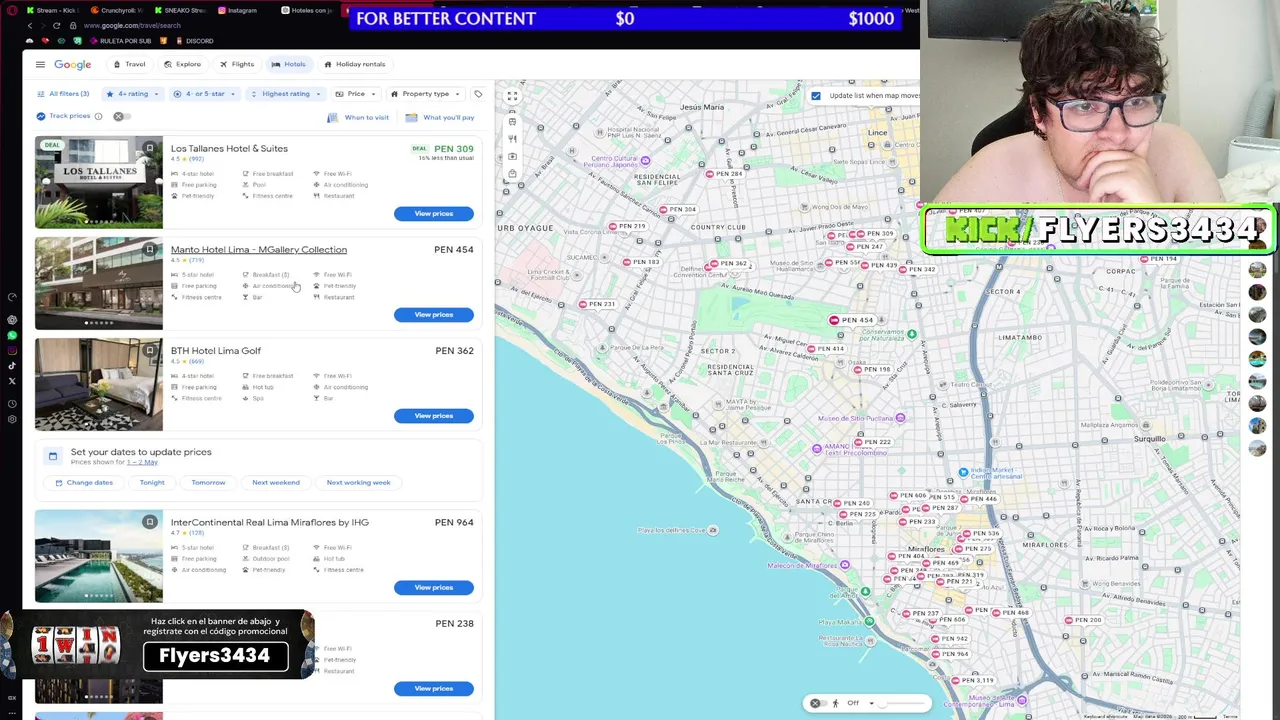Click the PEN 304 map pin
Screen dimensions: 1280x720
click(678, 209)
